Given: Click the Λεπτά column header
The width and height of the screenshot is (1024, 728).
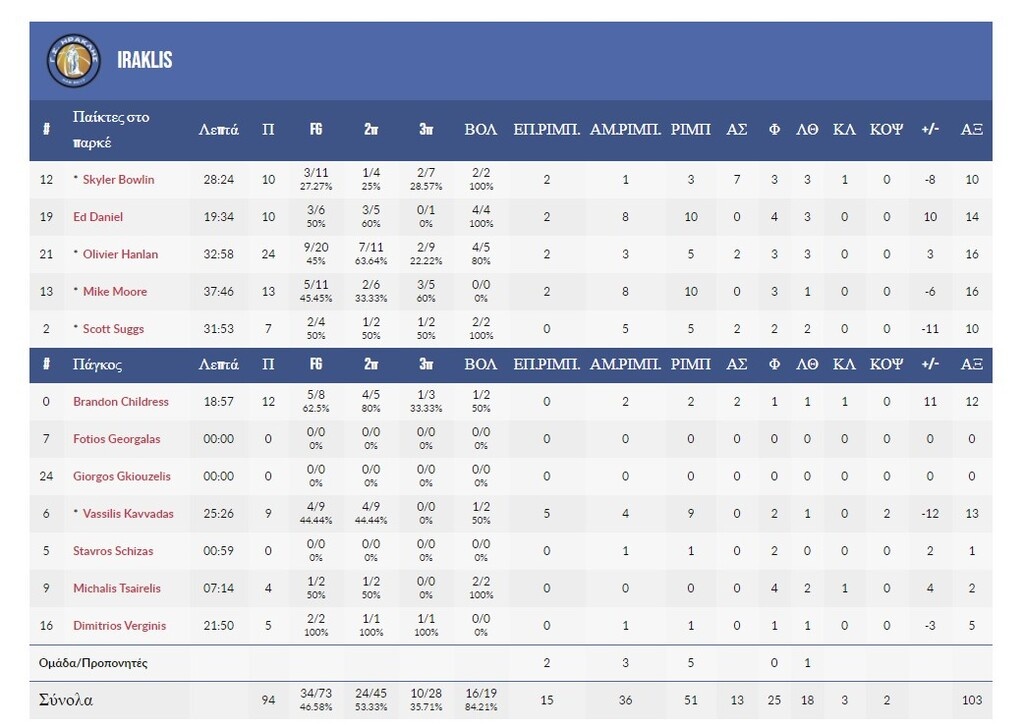Looking at the screenshot, I should click(218, 130).
